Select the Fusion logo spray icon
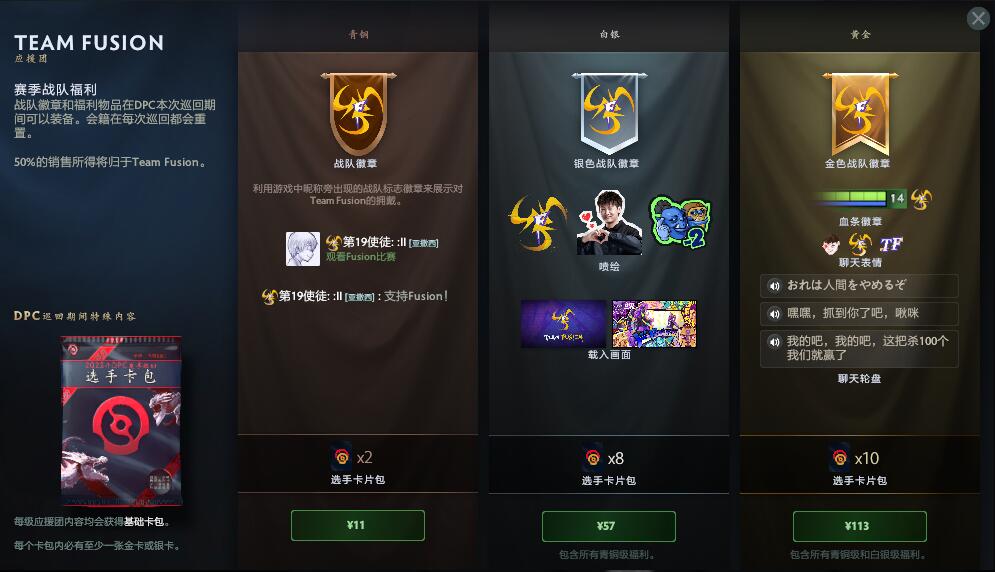 point(539,223)
